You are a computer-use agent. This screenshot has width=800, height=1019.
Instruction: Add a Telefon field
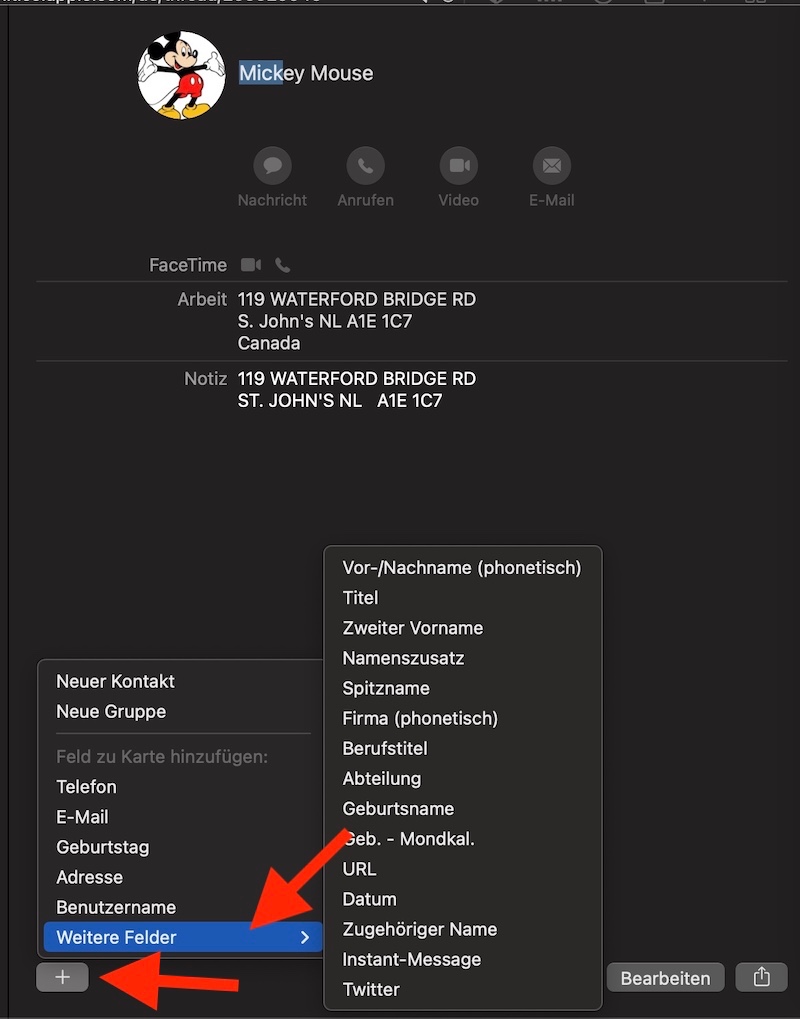coord(86,786)
